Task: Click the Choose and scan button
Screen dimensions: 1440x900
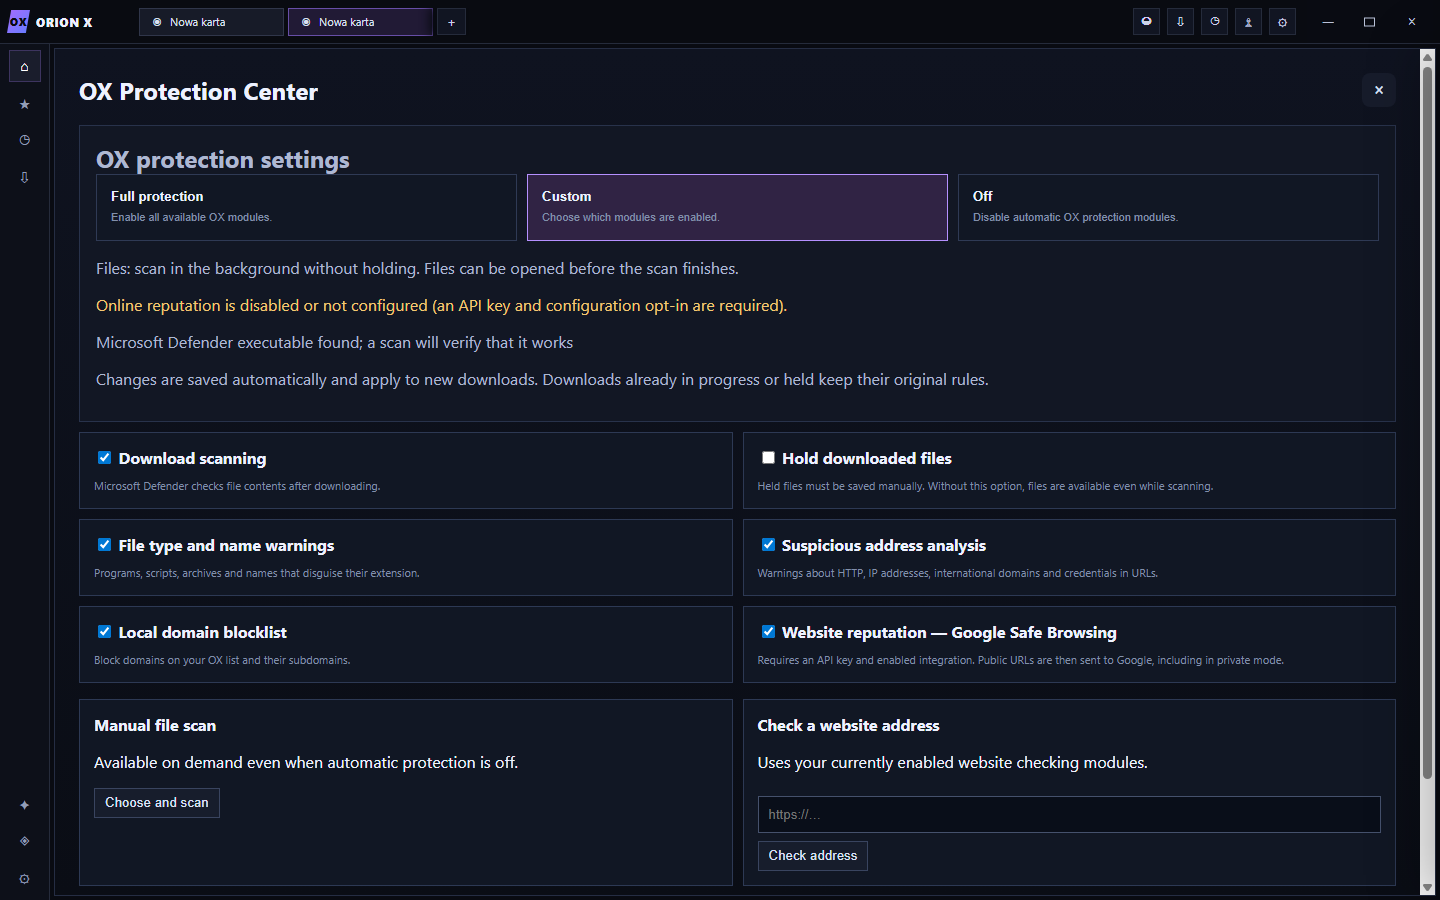Action: point(157,803)
